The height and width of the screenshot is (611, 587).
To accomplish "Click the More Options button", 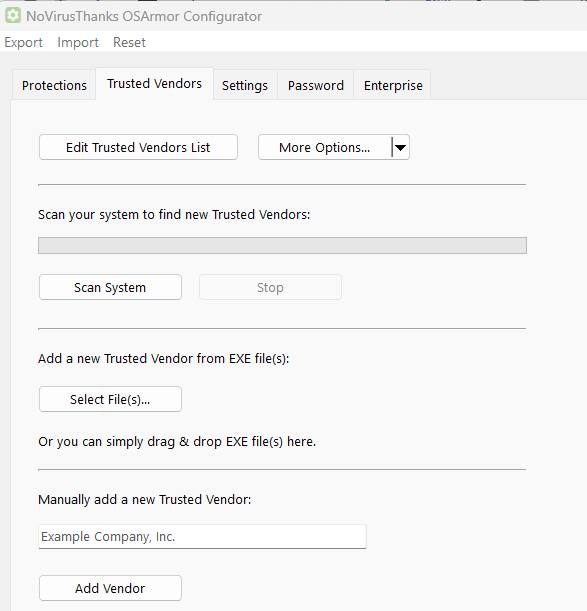I will coord(324,147).
